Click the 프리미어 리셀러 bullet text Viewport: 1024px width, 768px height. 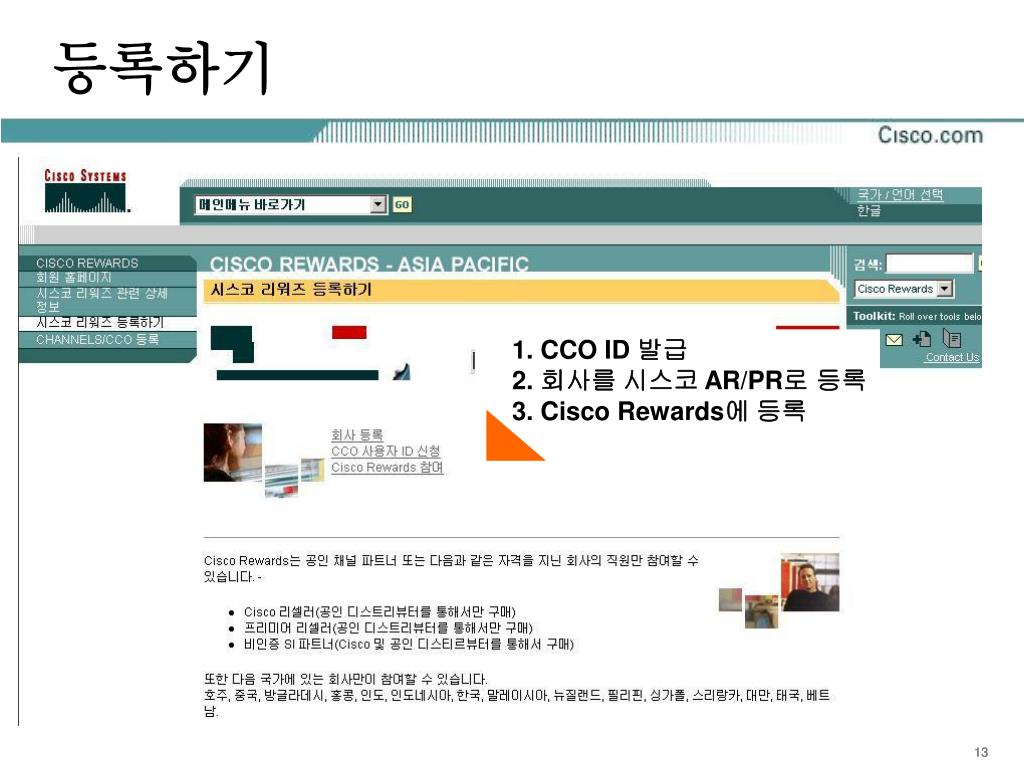click(x=388, y=628)
